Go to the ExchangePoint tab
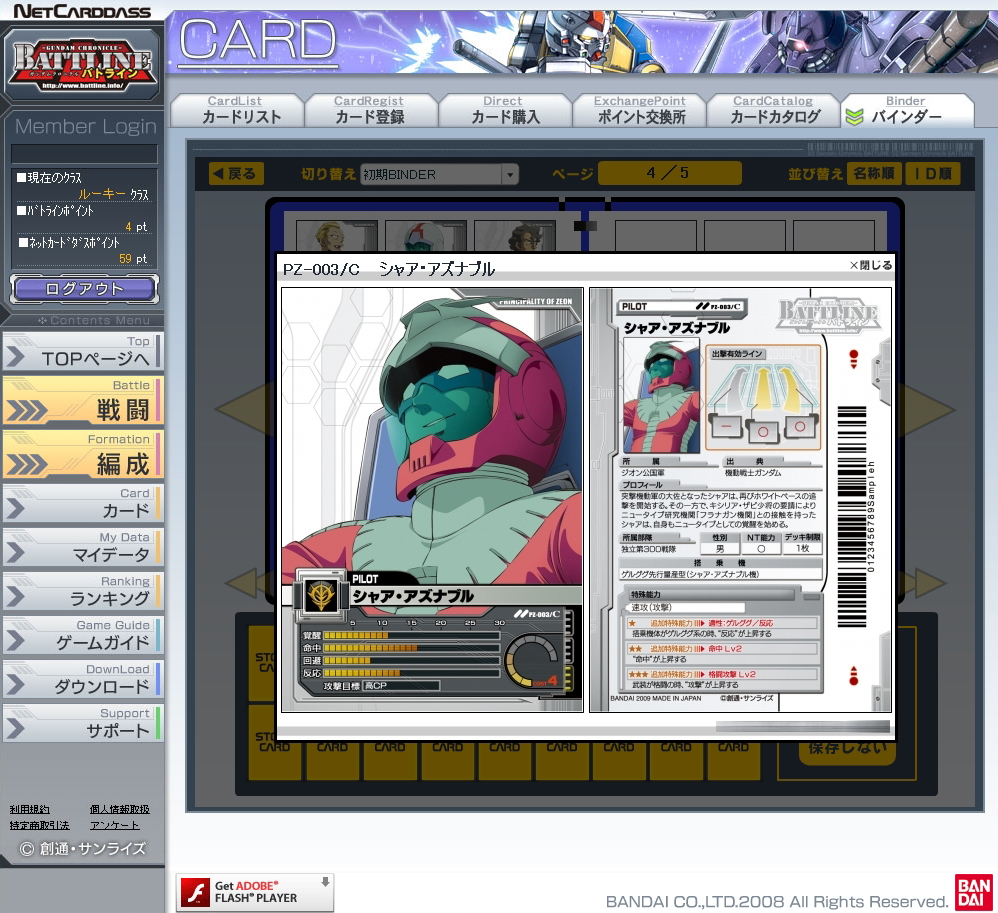The width and height of the screenshot is (998, 913). (640, 110)
